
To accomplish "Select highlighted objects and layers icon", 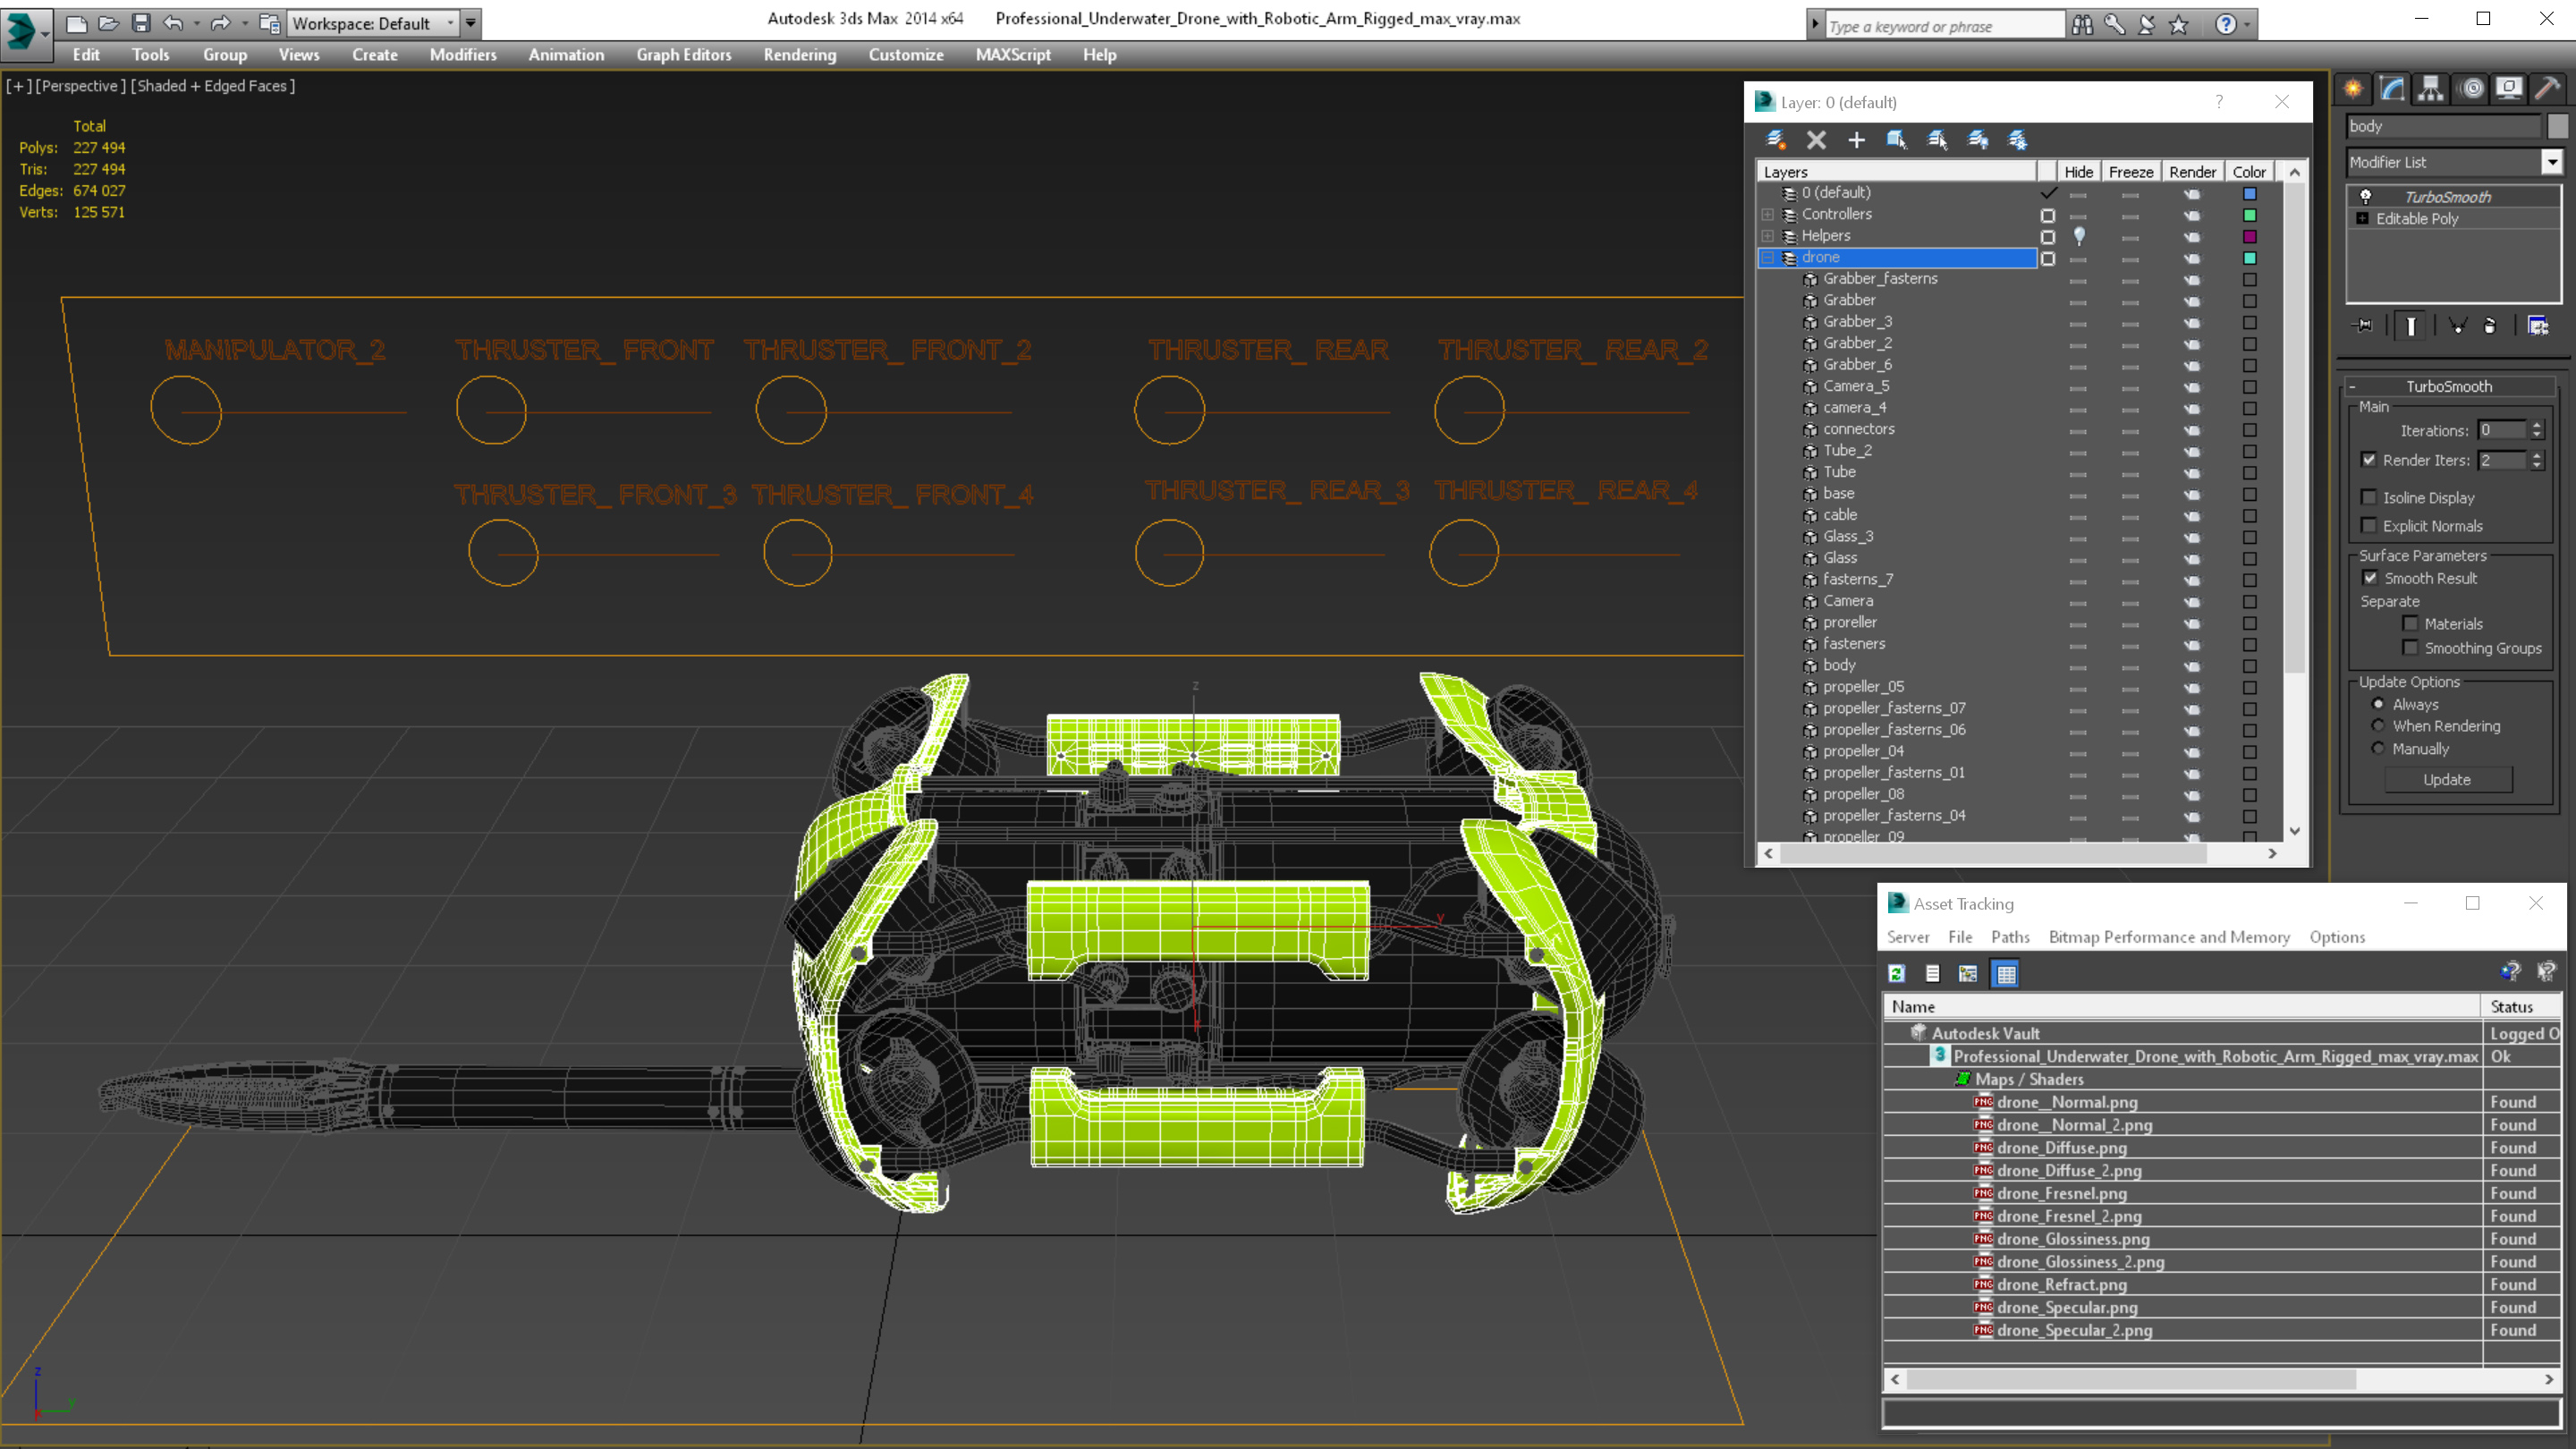I will click(1896, 140).
